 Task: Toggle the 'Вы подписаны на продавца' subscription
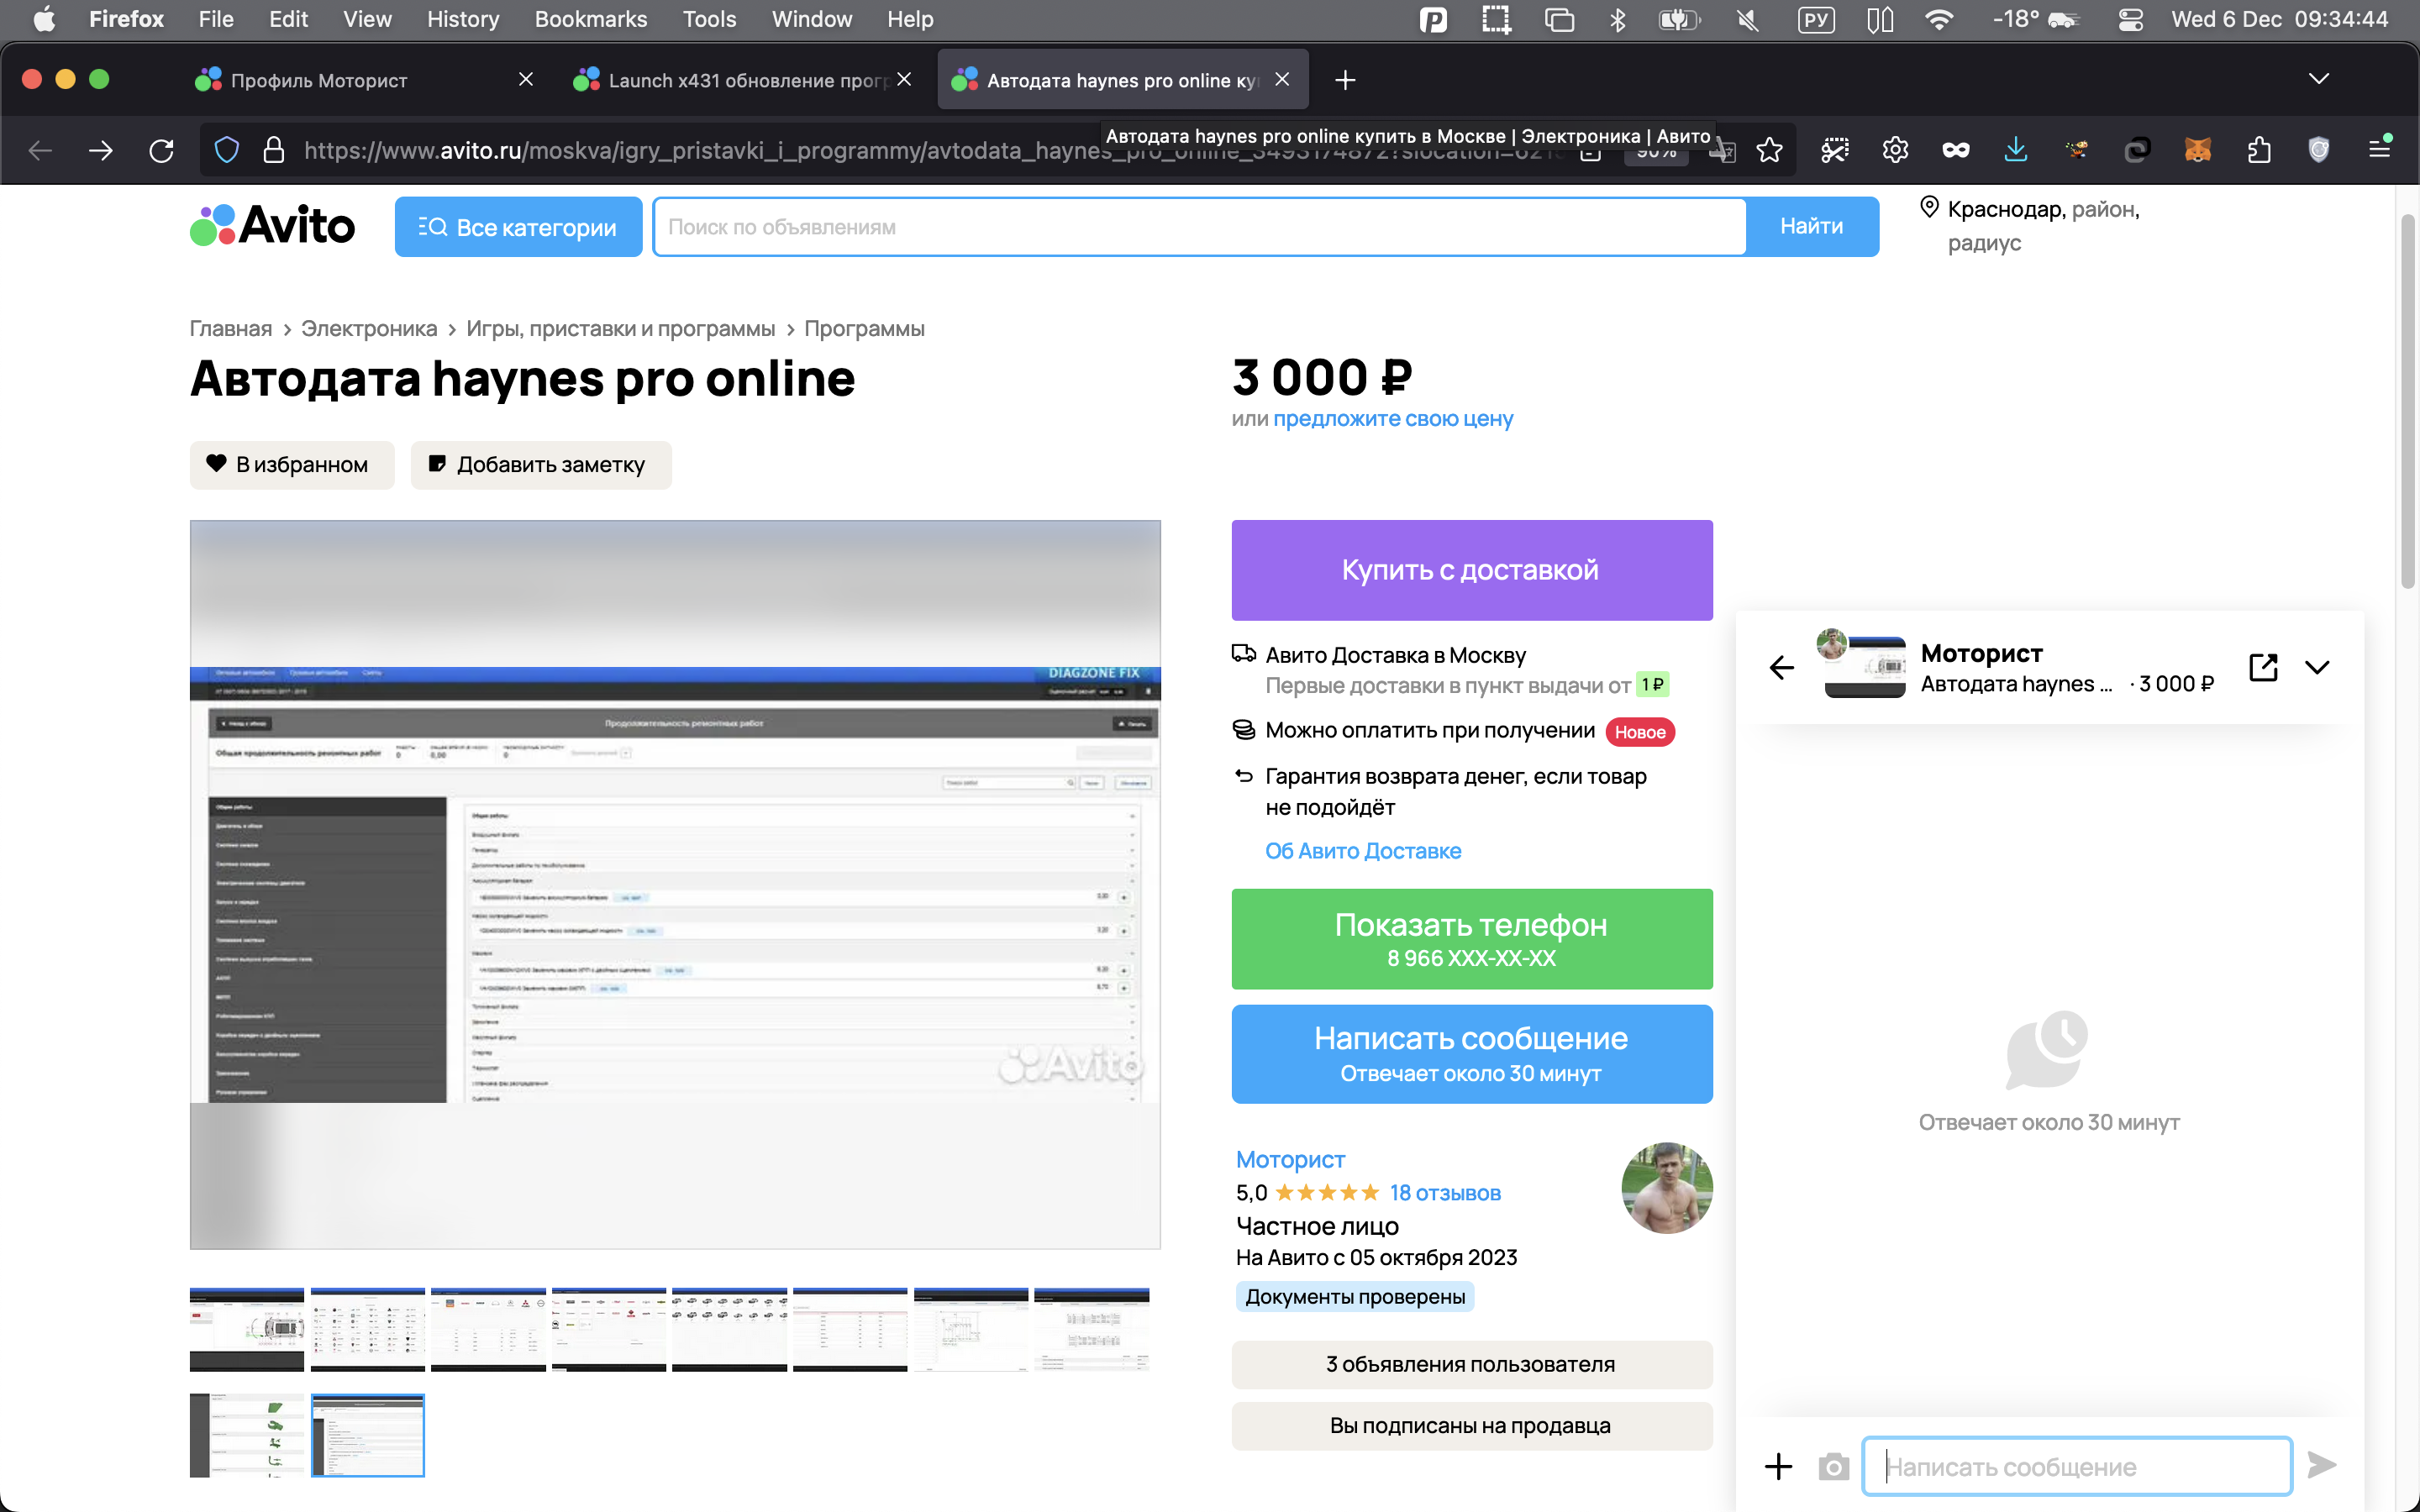click(1471, 1425)
